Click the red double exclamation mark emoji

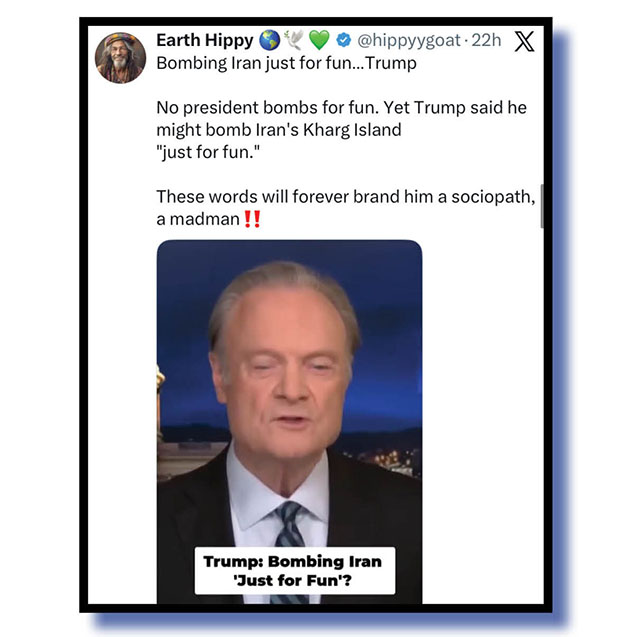pyautogui.click(x=252, y=219)
